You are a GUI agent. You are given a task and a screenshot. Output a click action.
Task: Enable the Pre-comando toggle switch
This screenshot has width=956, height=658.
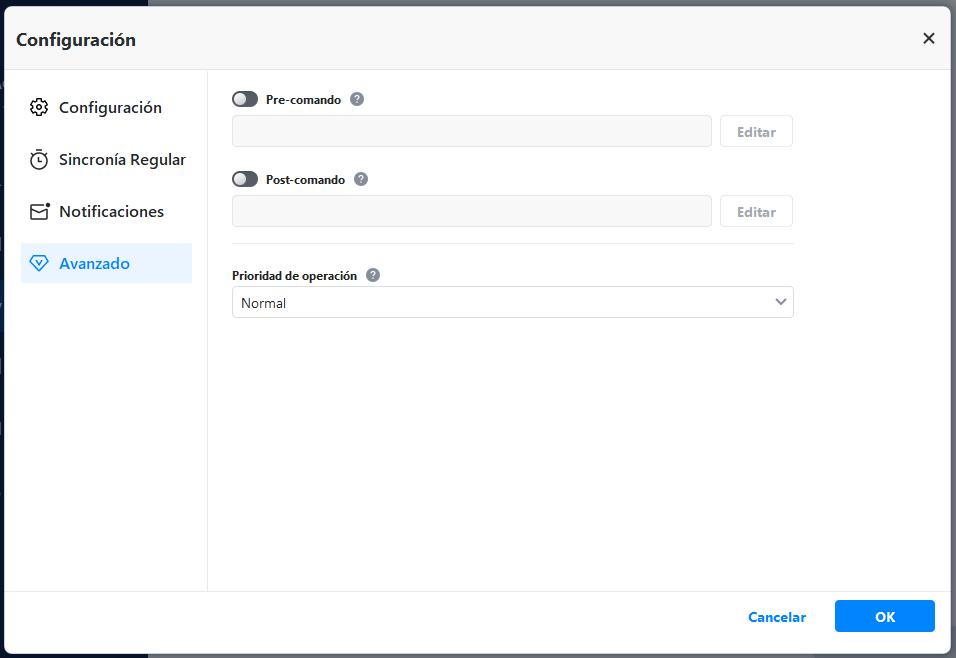pyautogui.click(x=245, y=99)
